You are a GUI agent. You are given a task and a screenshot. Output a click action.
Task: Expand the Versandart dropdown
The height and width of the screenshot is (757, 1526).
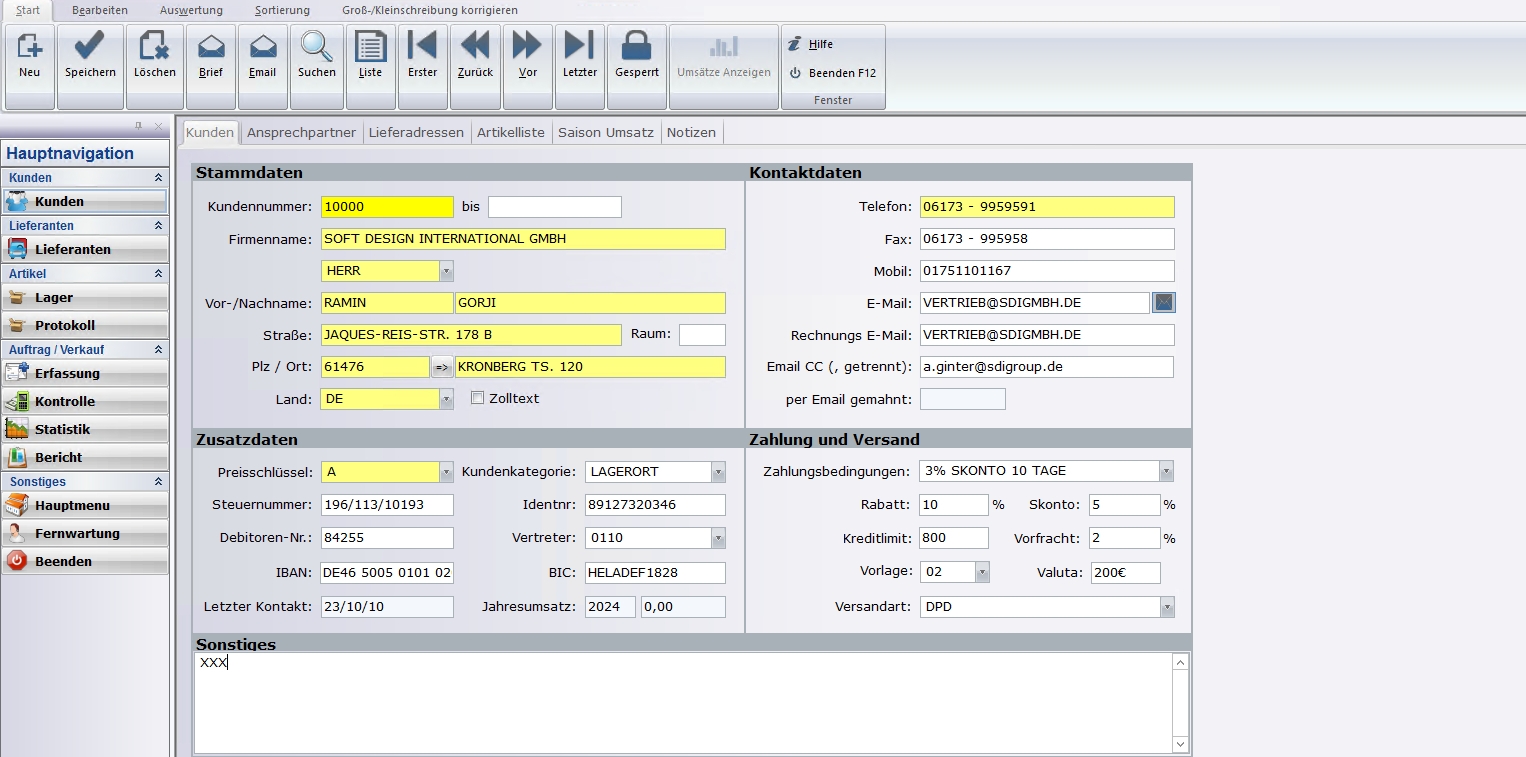point(1166,607)
